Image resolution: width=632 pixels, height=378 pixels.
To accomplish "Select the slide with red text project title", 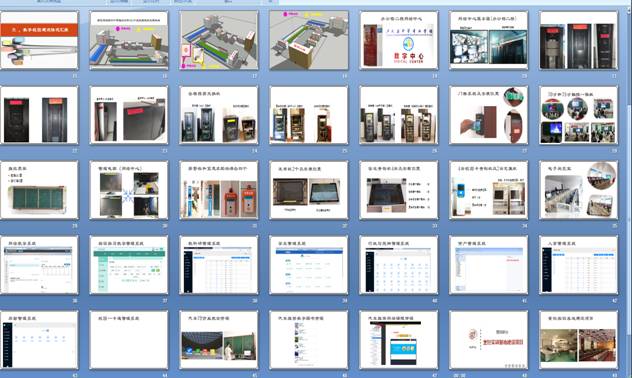I will (489, 339).
